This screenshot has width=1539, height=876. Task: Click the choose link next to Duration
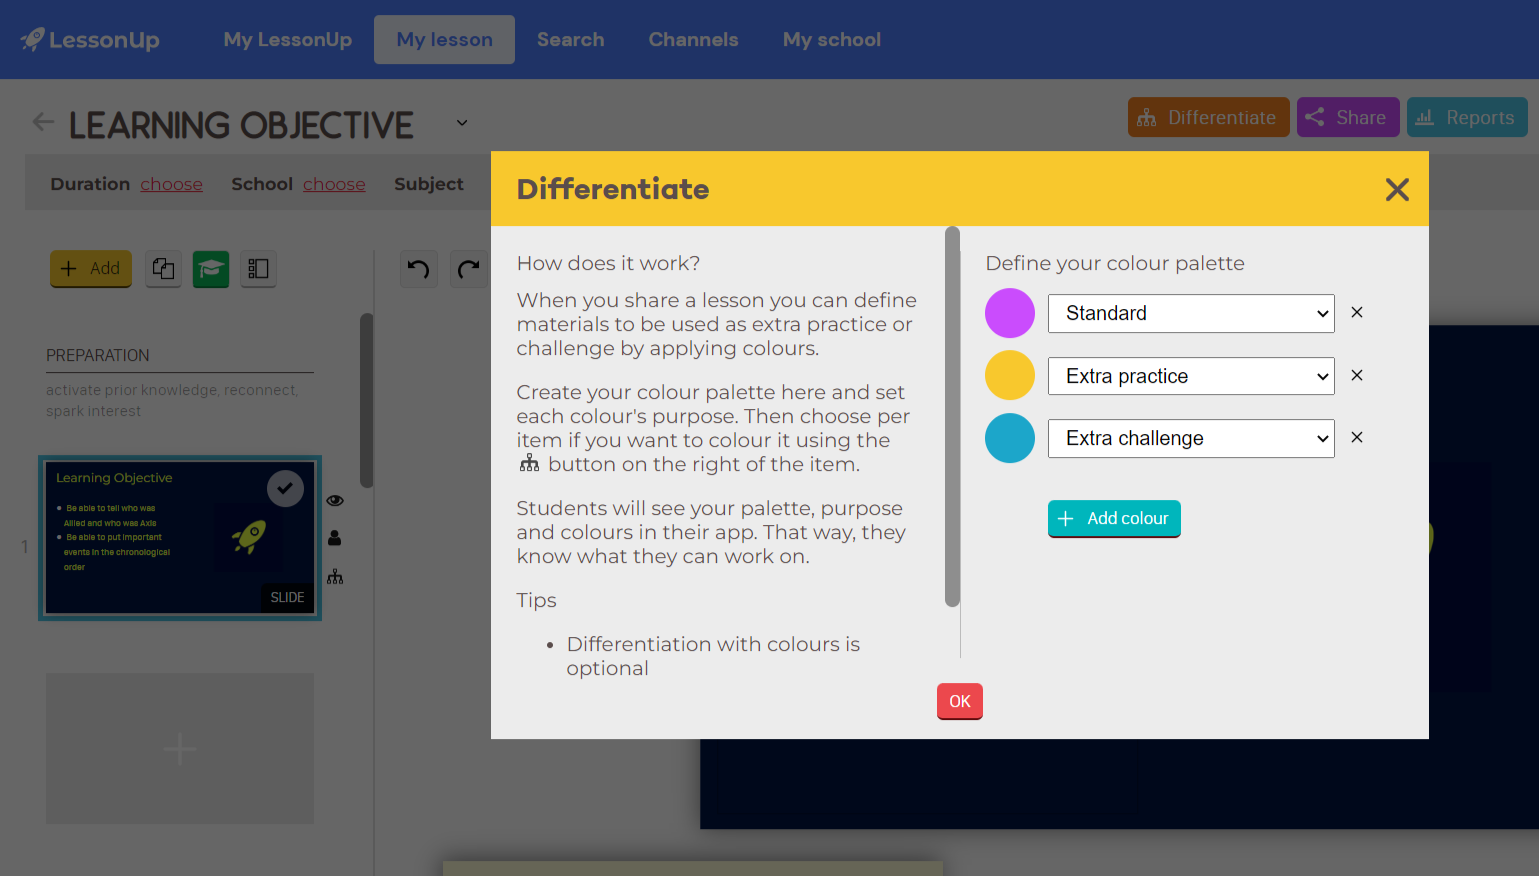(171, 184)
